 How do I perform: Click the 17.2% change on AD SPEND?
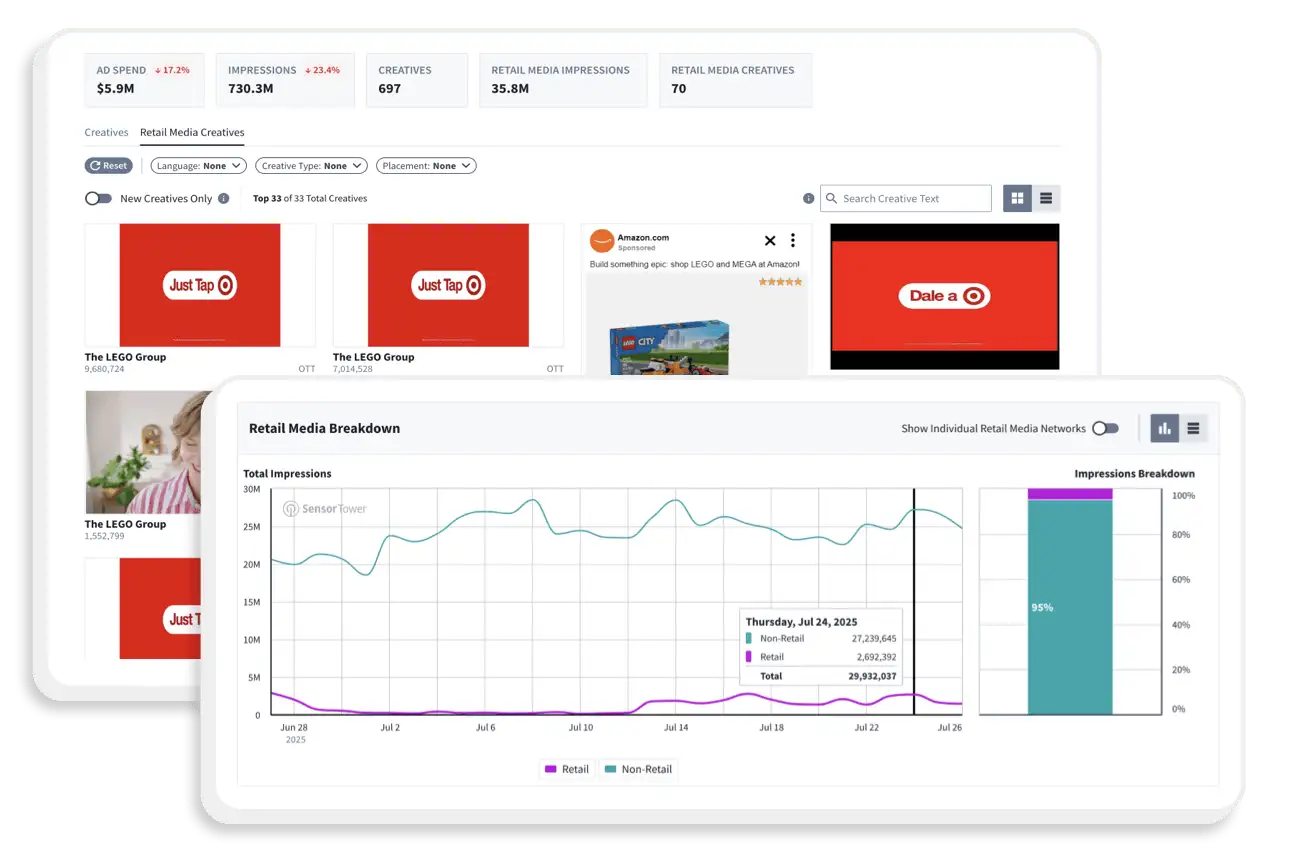click(172, 71)
